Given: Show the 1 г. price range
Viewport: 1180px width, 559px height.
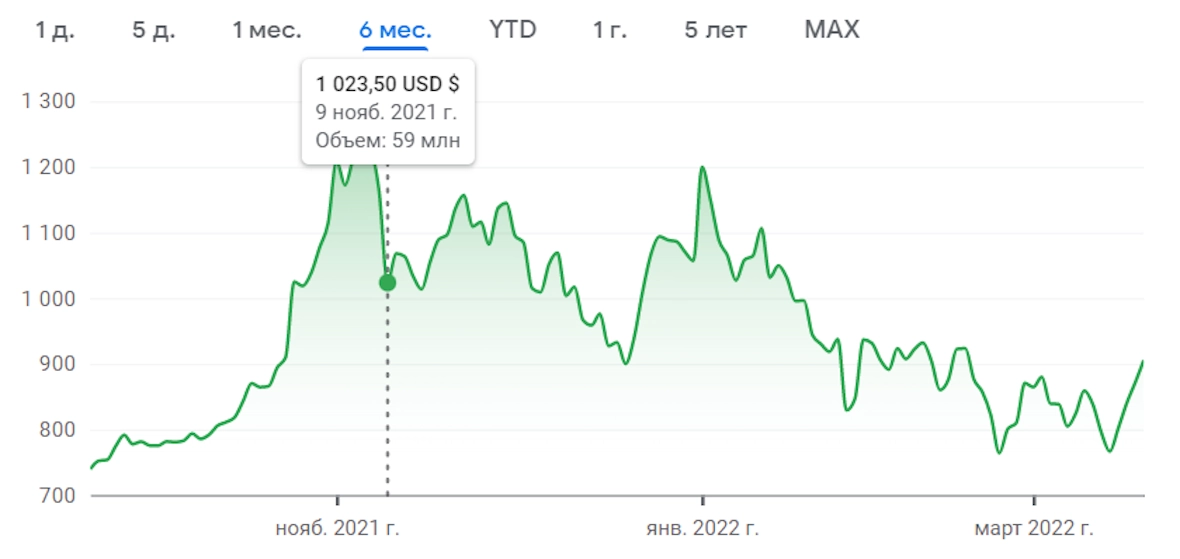Looking at the screenshot, I should [610, 31].
